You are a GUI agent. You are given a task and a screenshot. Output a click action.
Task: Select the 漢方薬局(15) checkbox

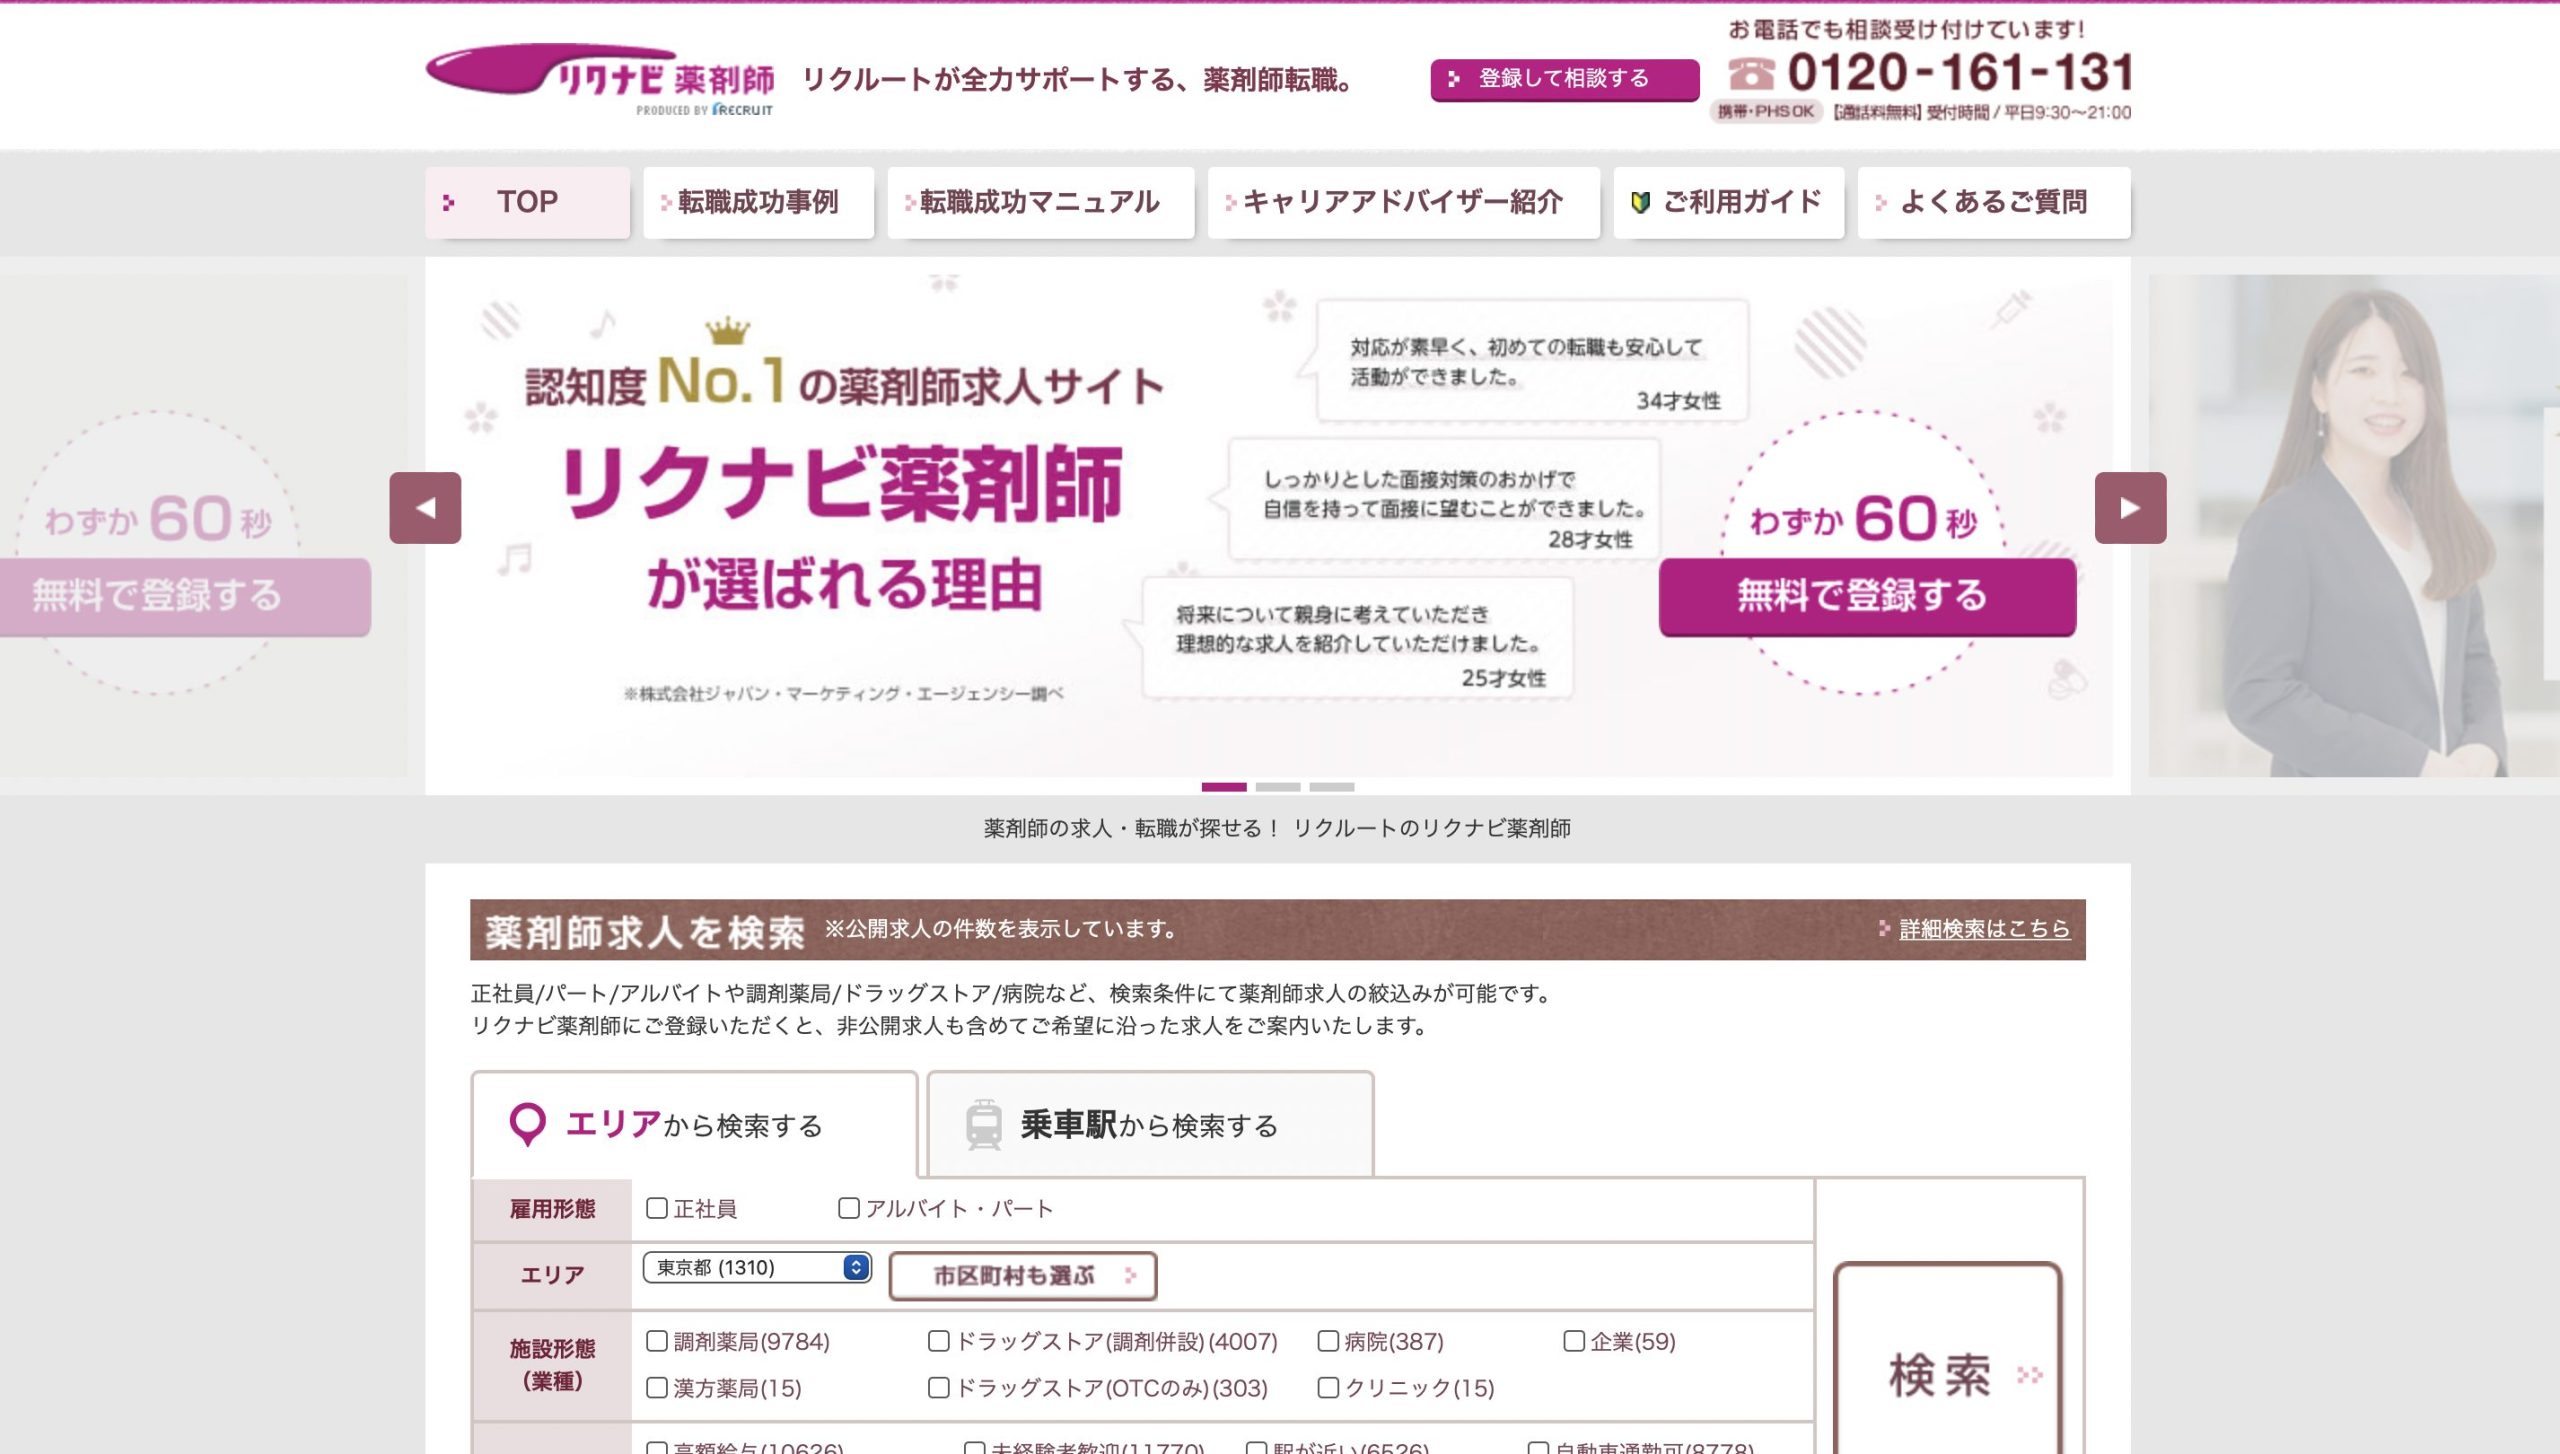click(x=656, y=1387)
